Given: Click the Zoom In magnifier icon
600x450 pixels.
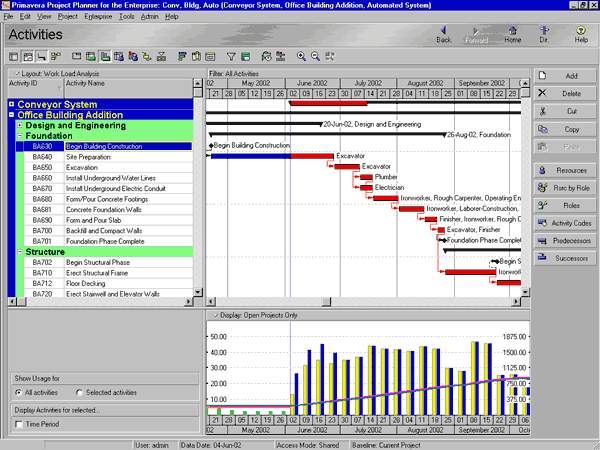Looking at the screenshot, I should click(301, 57).
